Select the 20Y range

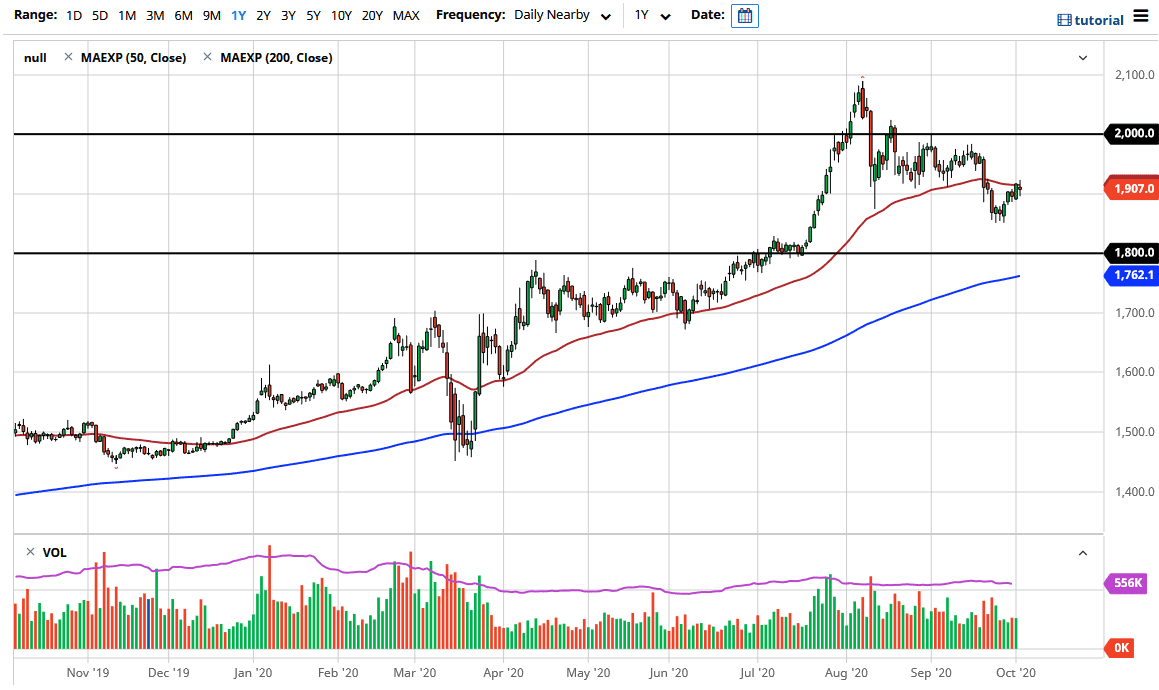372,16
